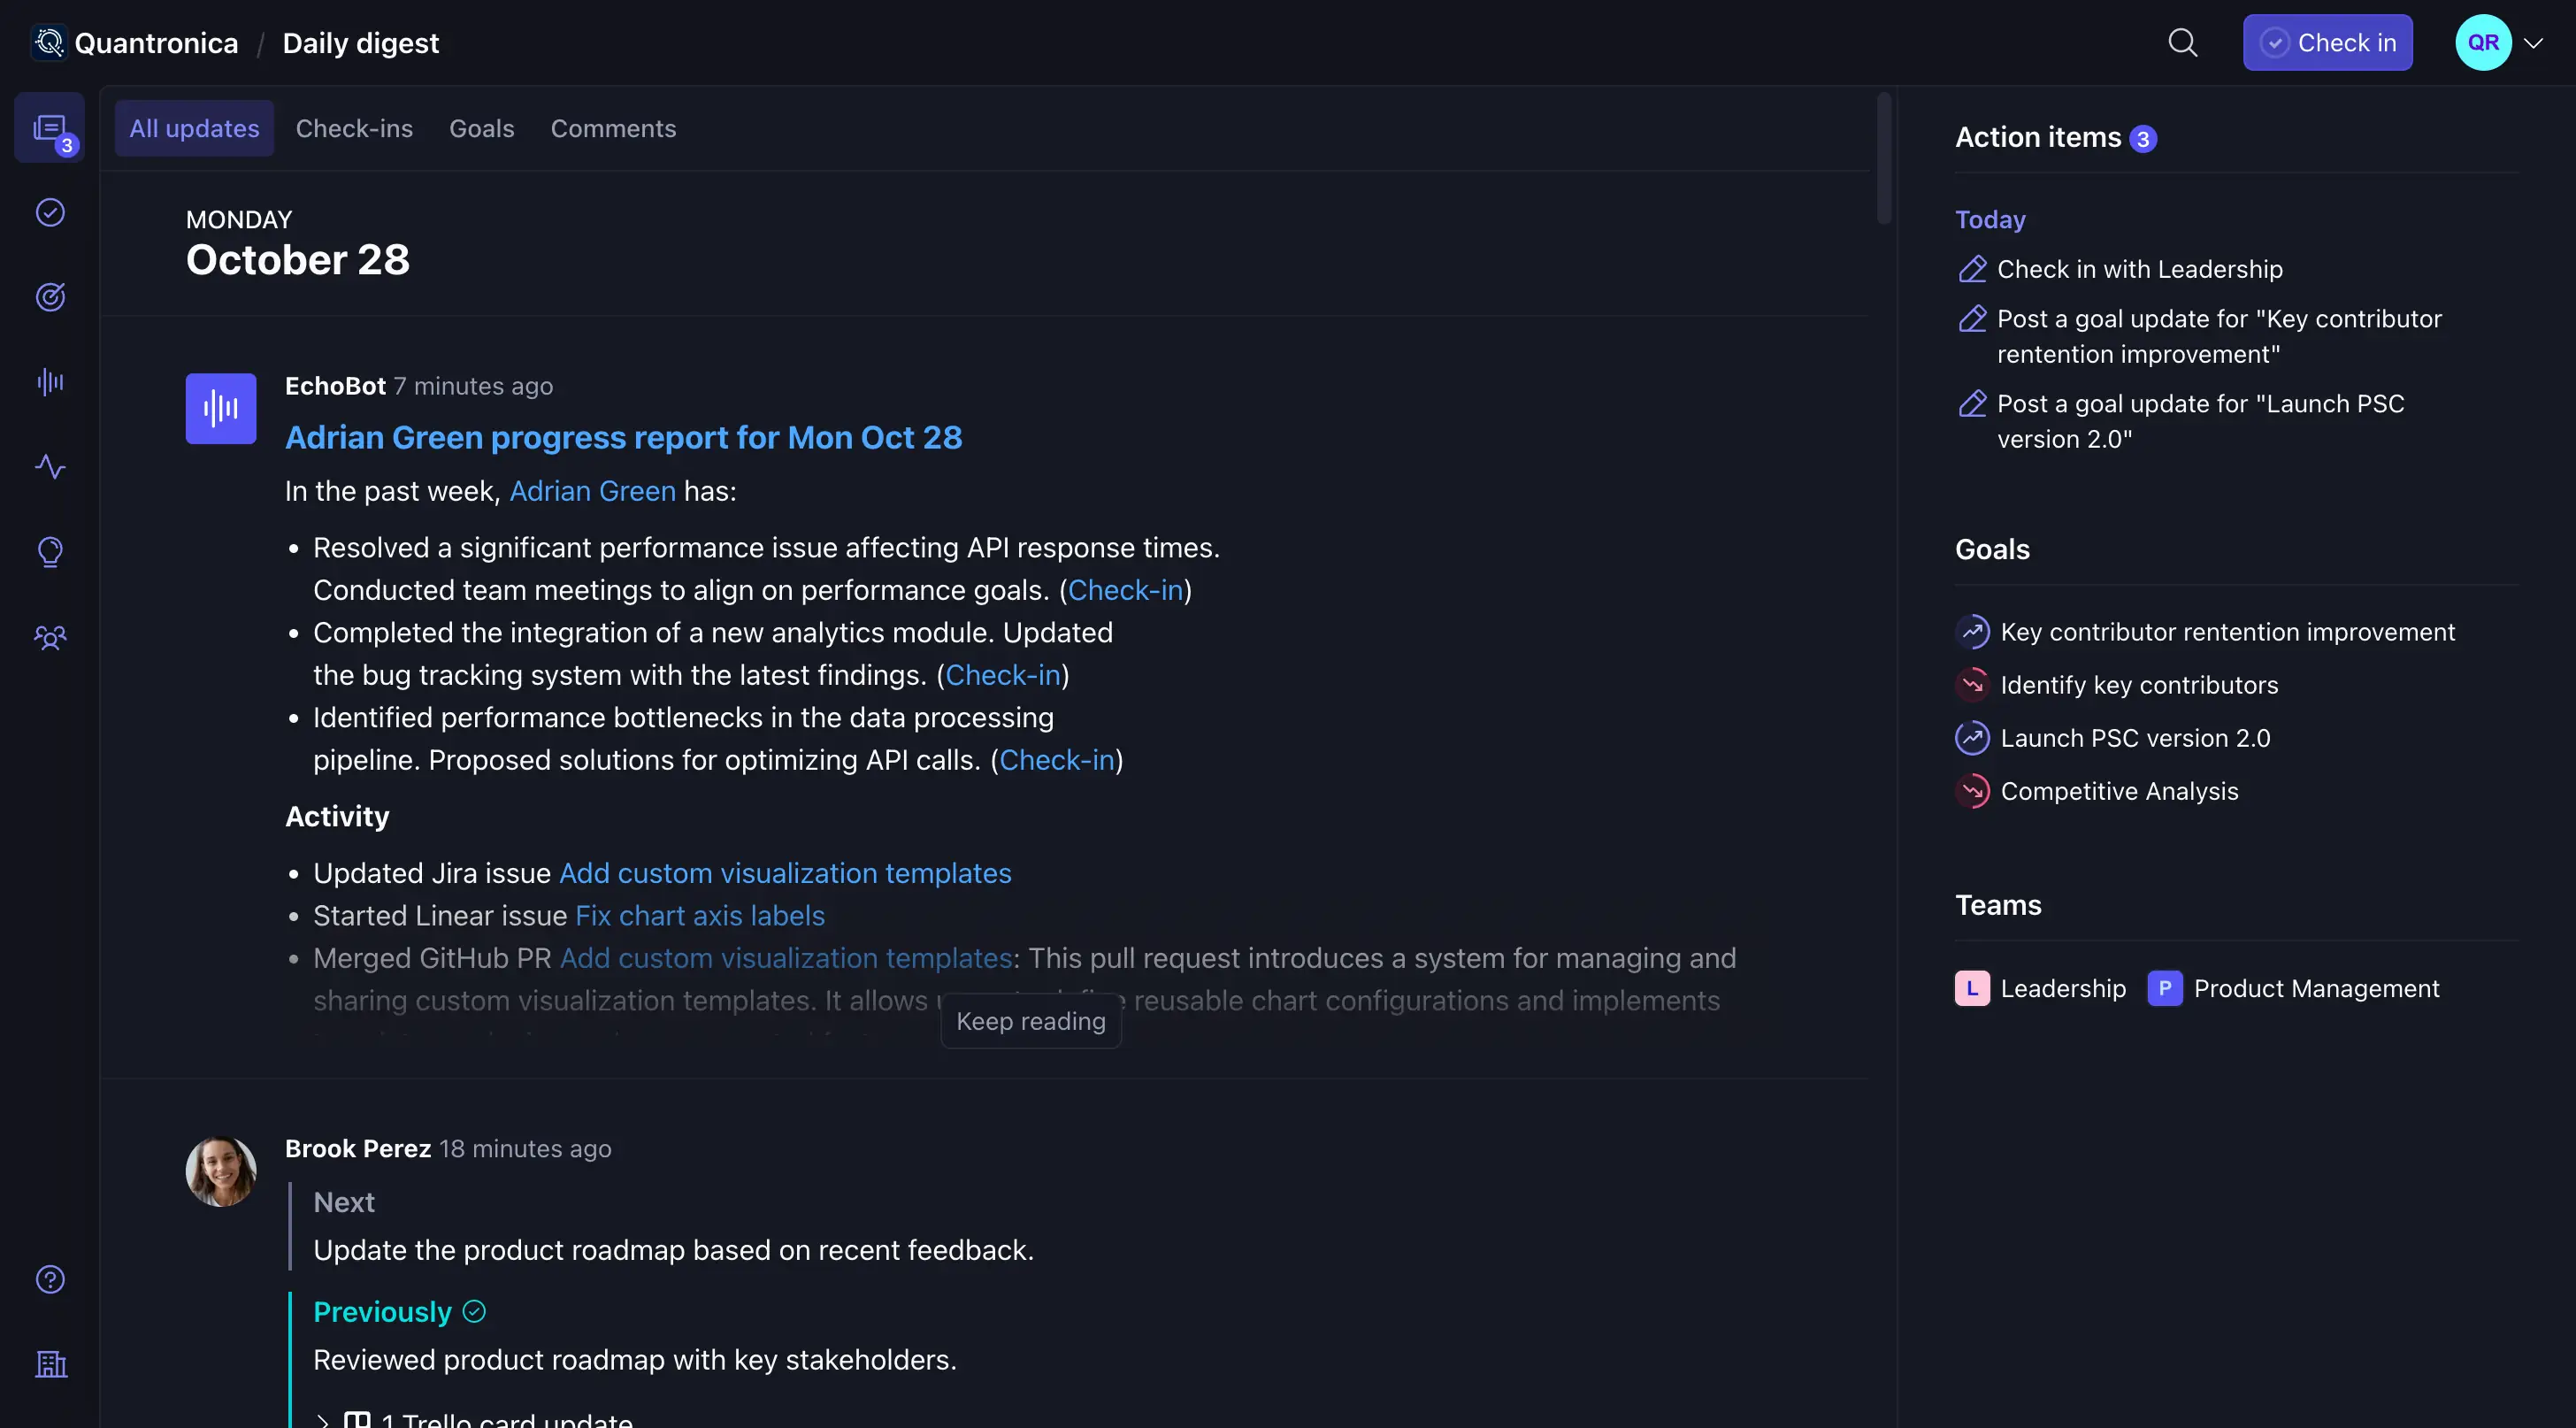Switch to the Check-ins tab
The image size is (2576, 1428).
(354, 129)
